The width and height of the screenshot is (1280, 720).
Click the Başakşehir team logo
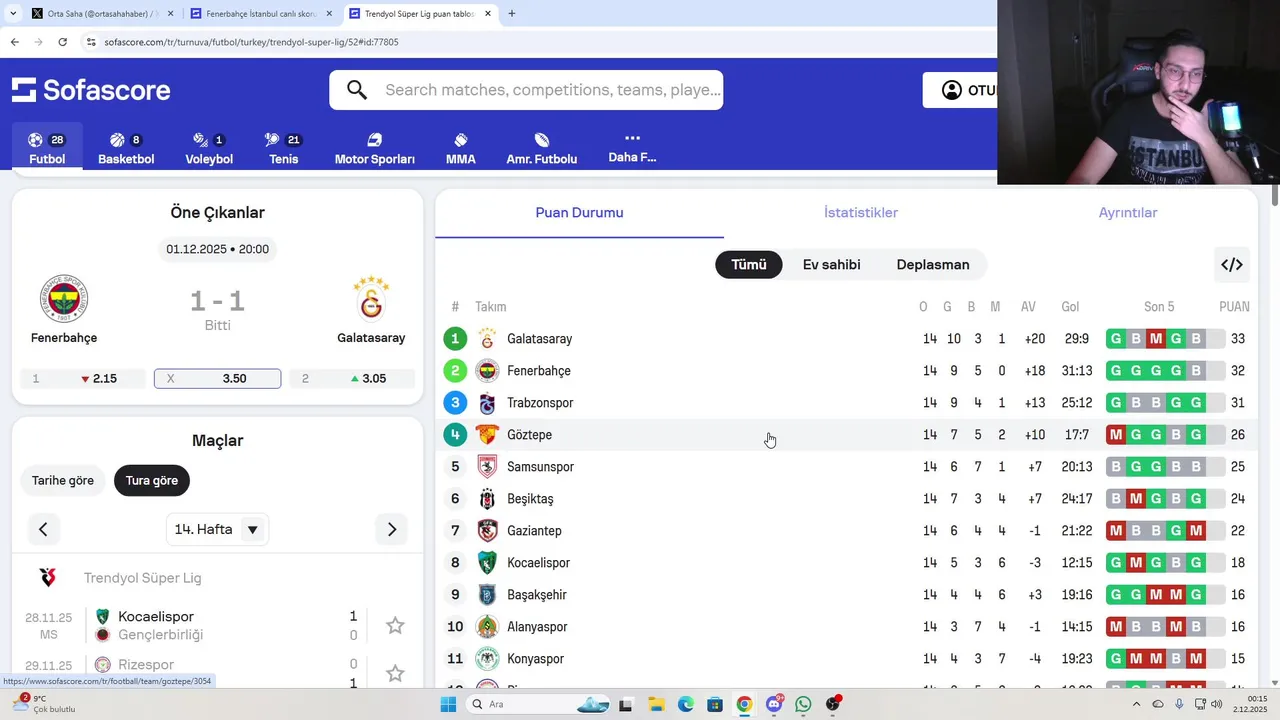pos(487,595)
